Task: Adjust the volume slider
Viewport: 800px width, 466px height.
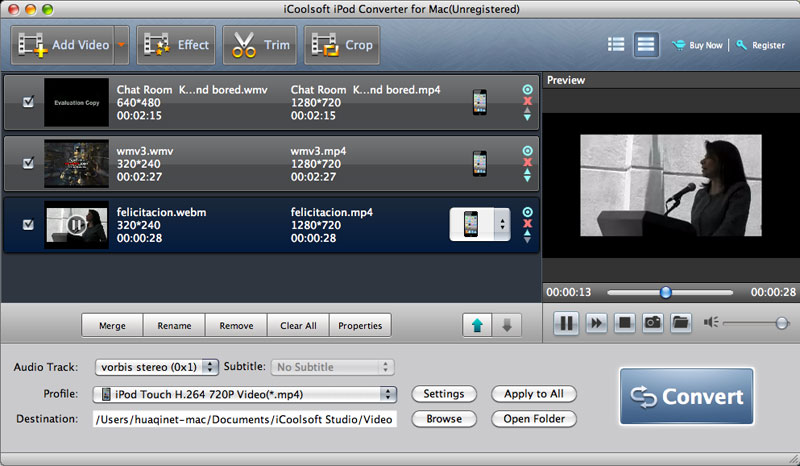Action: point(781,323)
